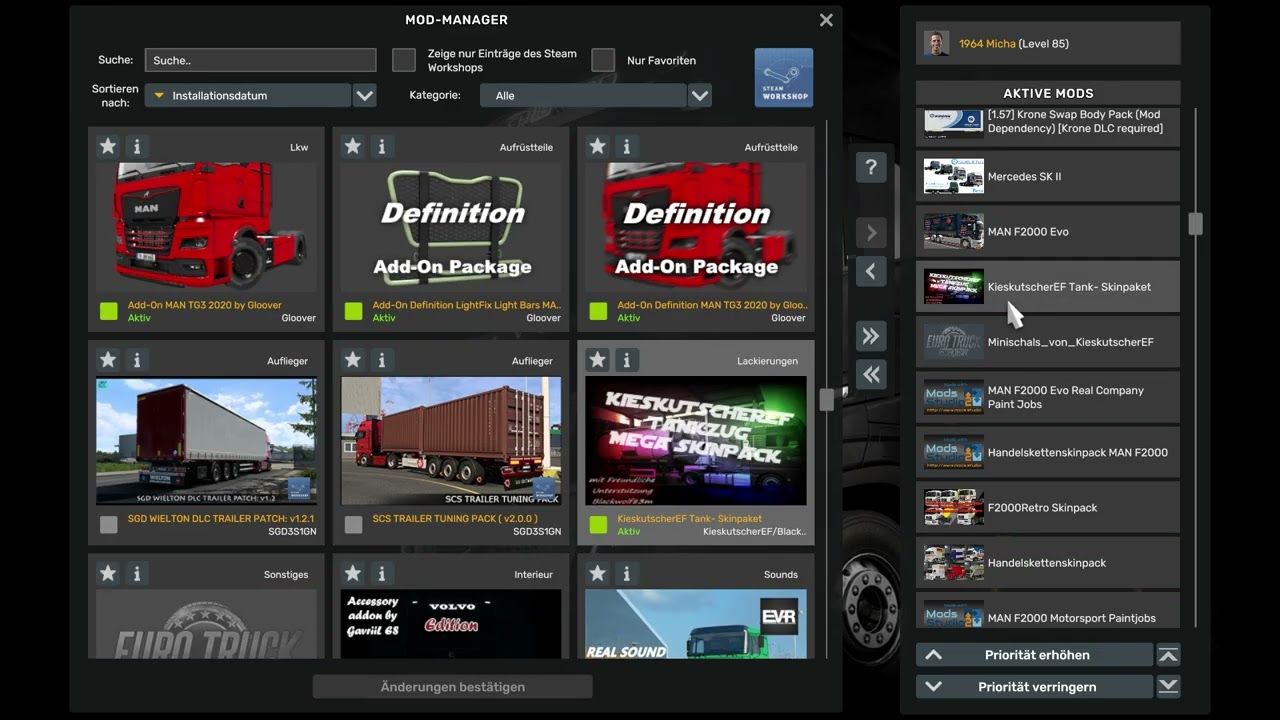Star the KieskutscherEF Tank-Skinpaket card
The height and width of the screenshot is (720, 1280).
(598, 360)
